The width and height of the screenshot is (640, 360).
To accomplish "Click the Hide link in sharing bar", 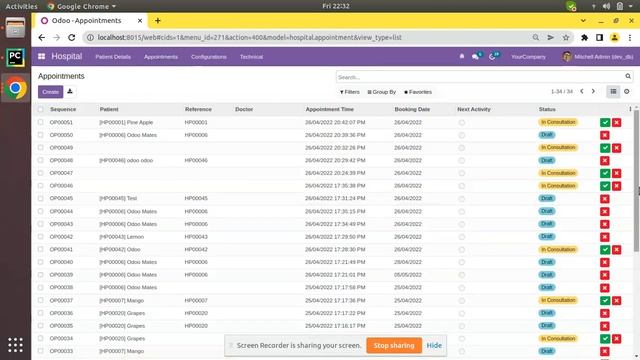I will [434, 345].
